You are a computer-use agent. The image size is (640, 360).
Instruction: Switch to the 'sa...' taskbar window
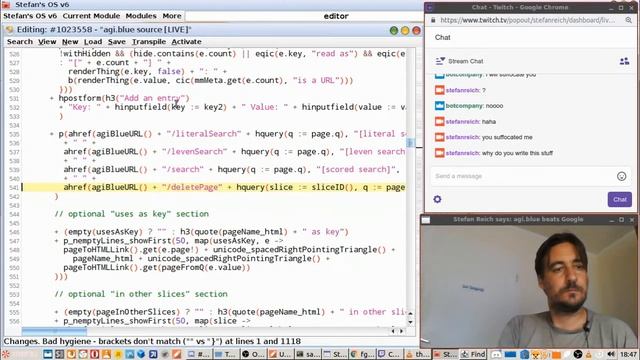coord(307,354)
